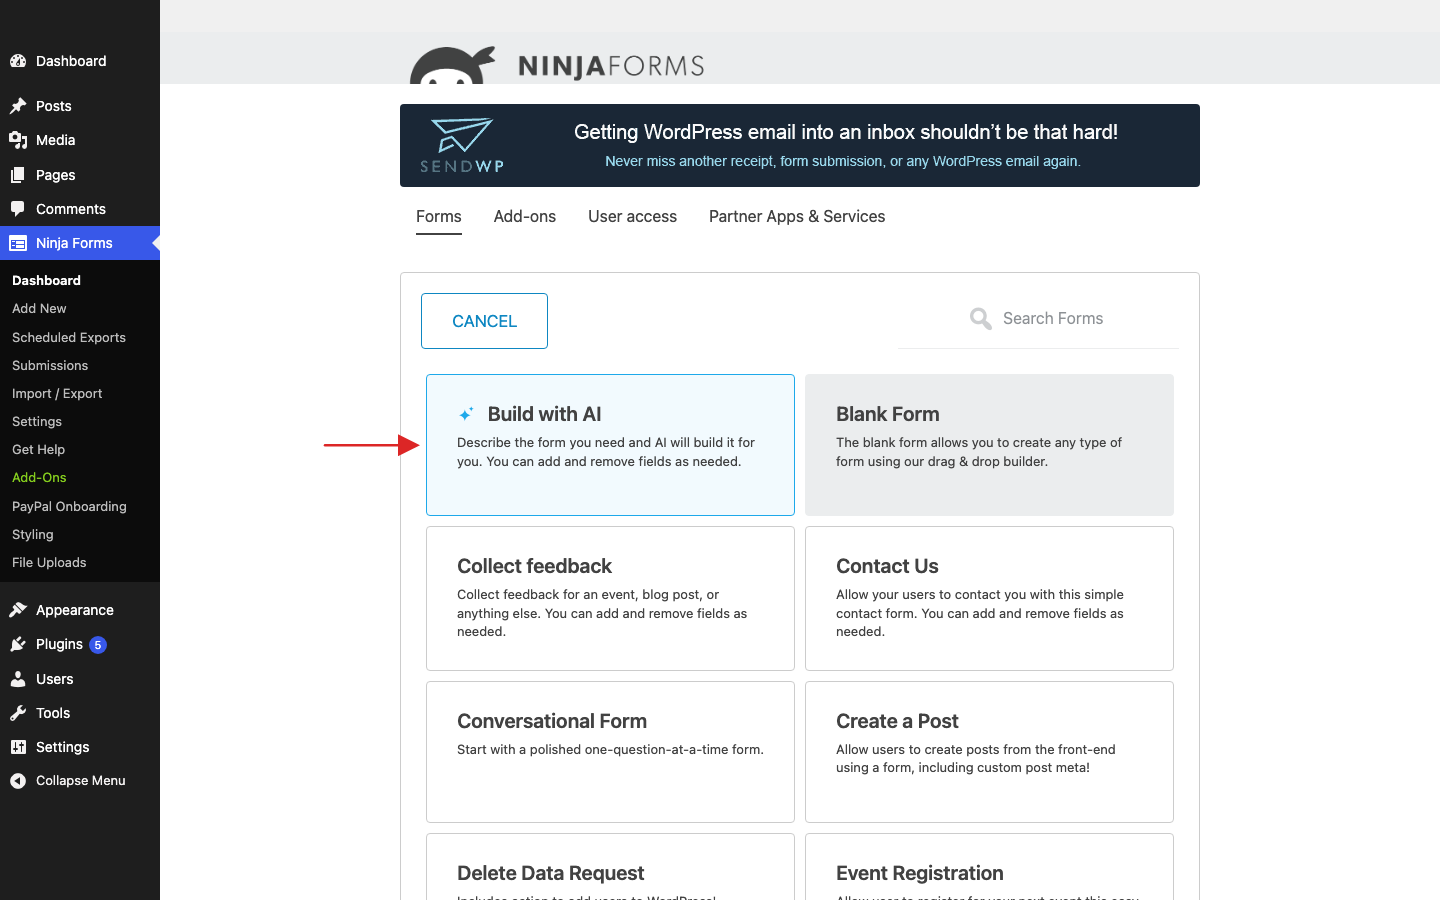Click the Plugins plug icon

coord(18,644)
